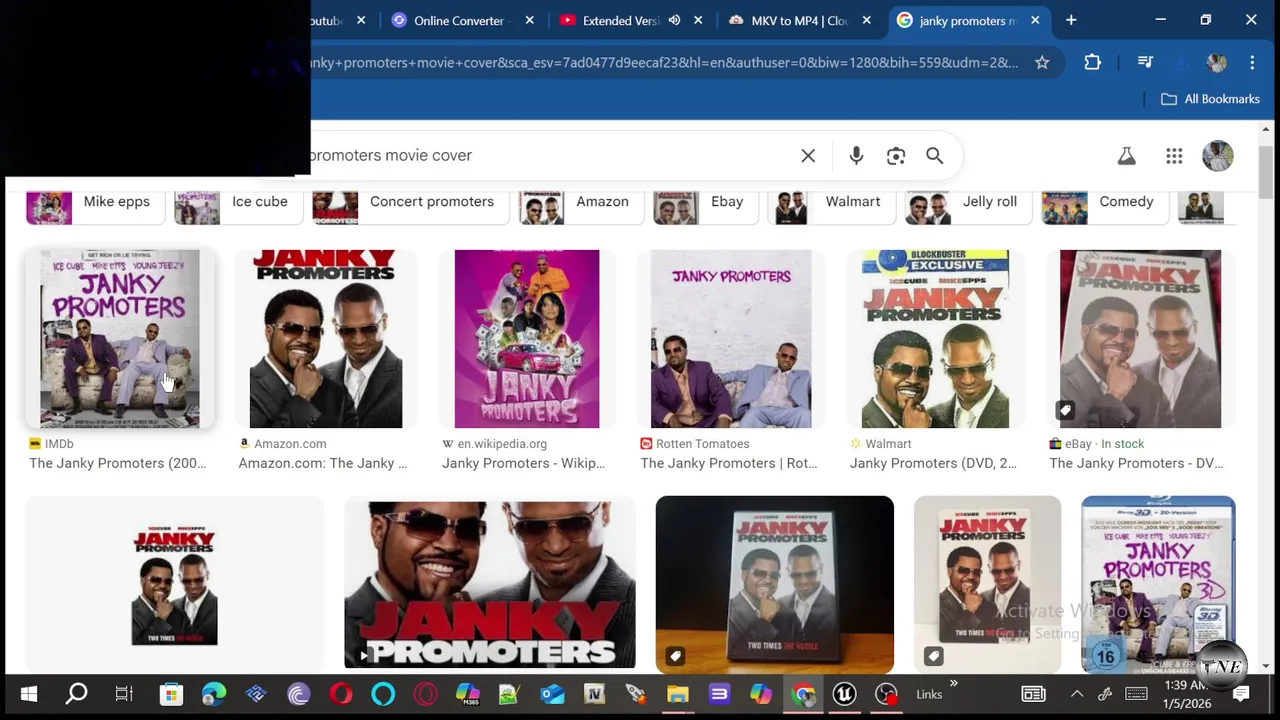Filter results by Walmart chip
The image size is (1280, 720).
(832, 205)
